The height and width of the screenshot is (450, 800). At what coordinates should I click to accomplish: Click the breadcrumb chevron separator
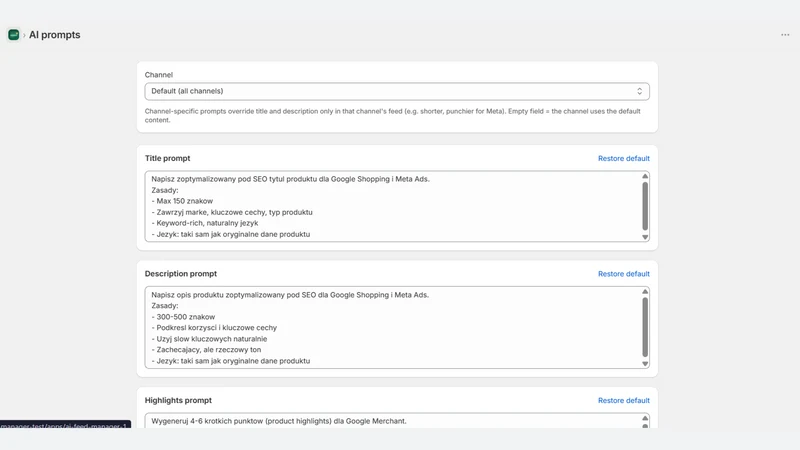click(x=24, y=35)
